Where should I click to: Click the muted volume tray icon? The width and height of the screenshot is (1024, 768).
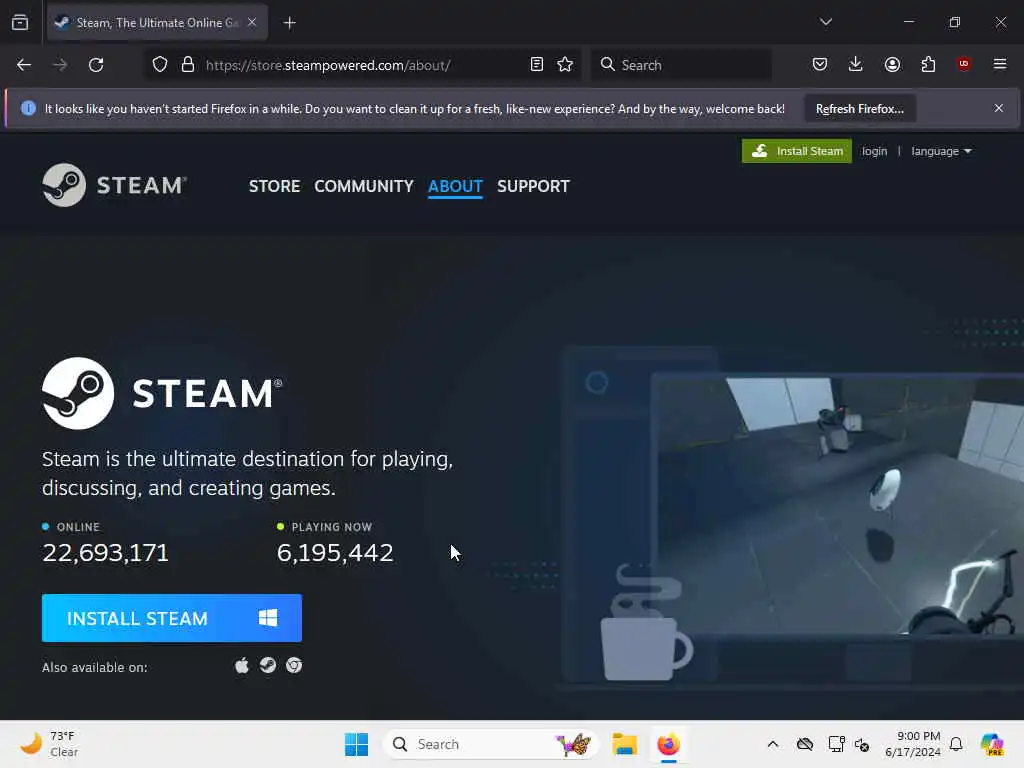(862, 744)
